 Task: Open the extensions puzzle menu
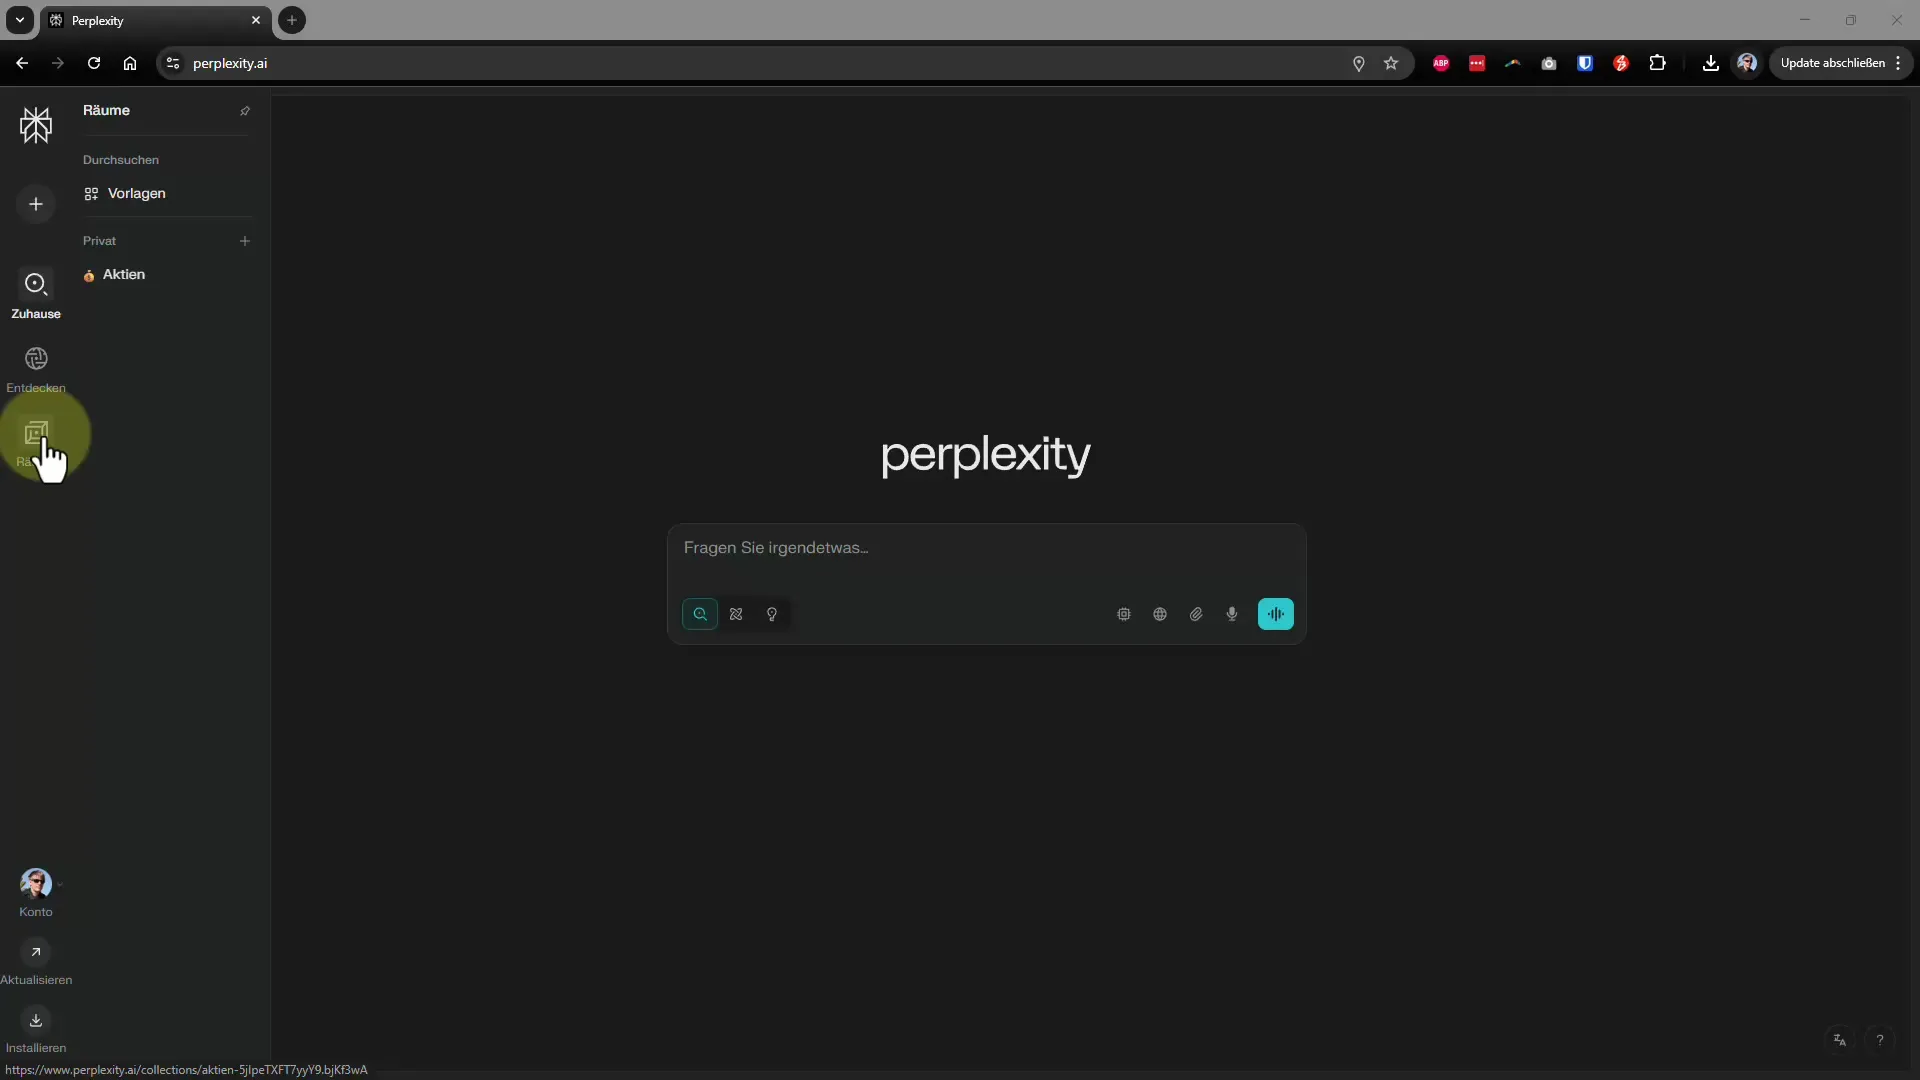click(x=1657, y=63)
